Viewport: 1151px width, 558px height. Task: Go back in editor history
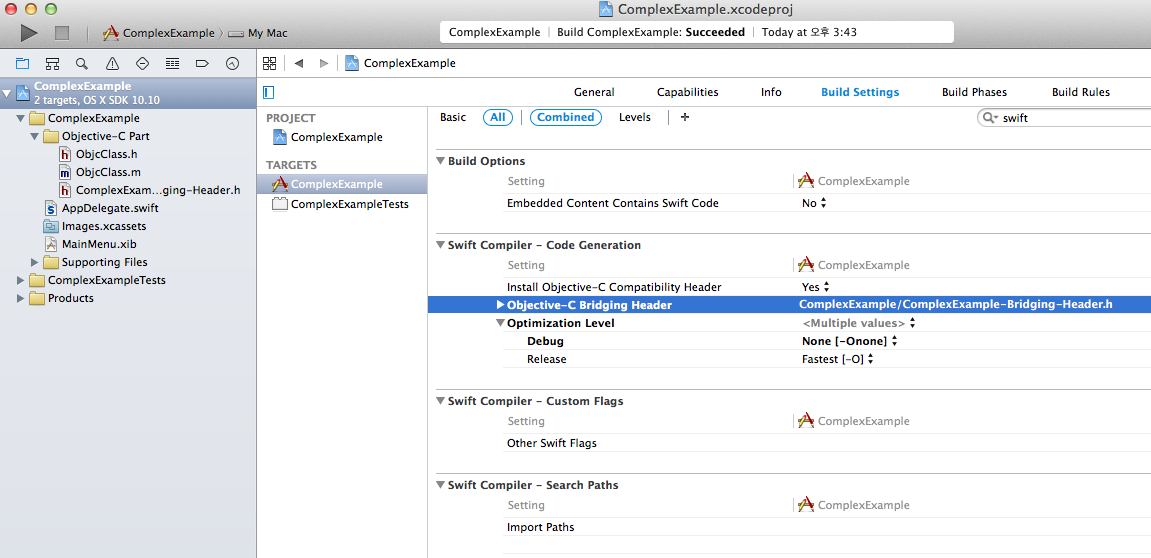pos(299,63)
